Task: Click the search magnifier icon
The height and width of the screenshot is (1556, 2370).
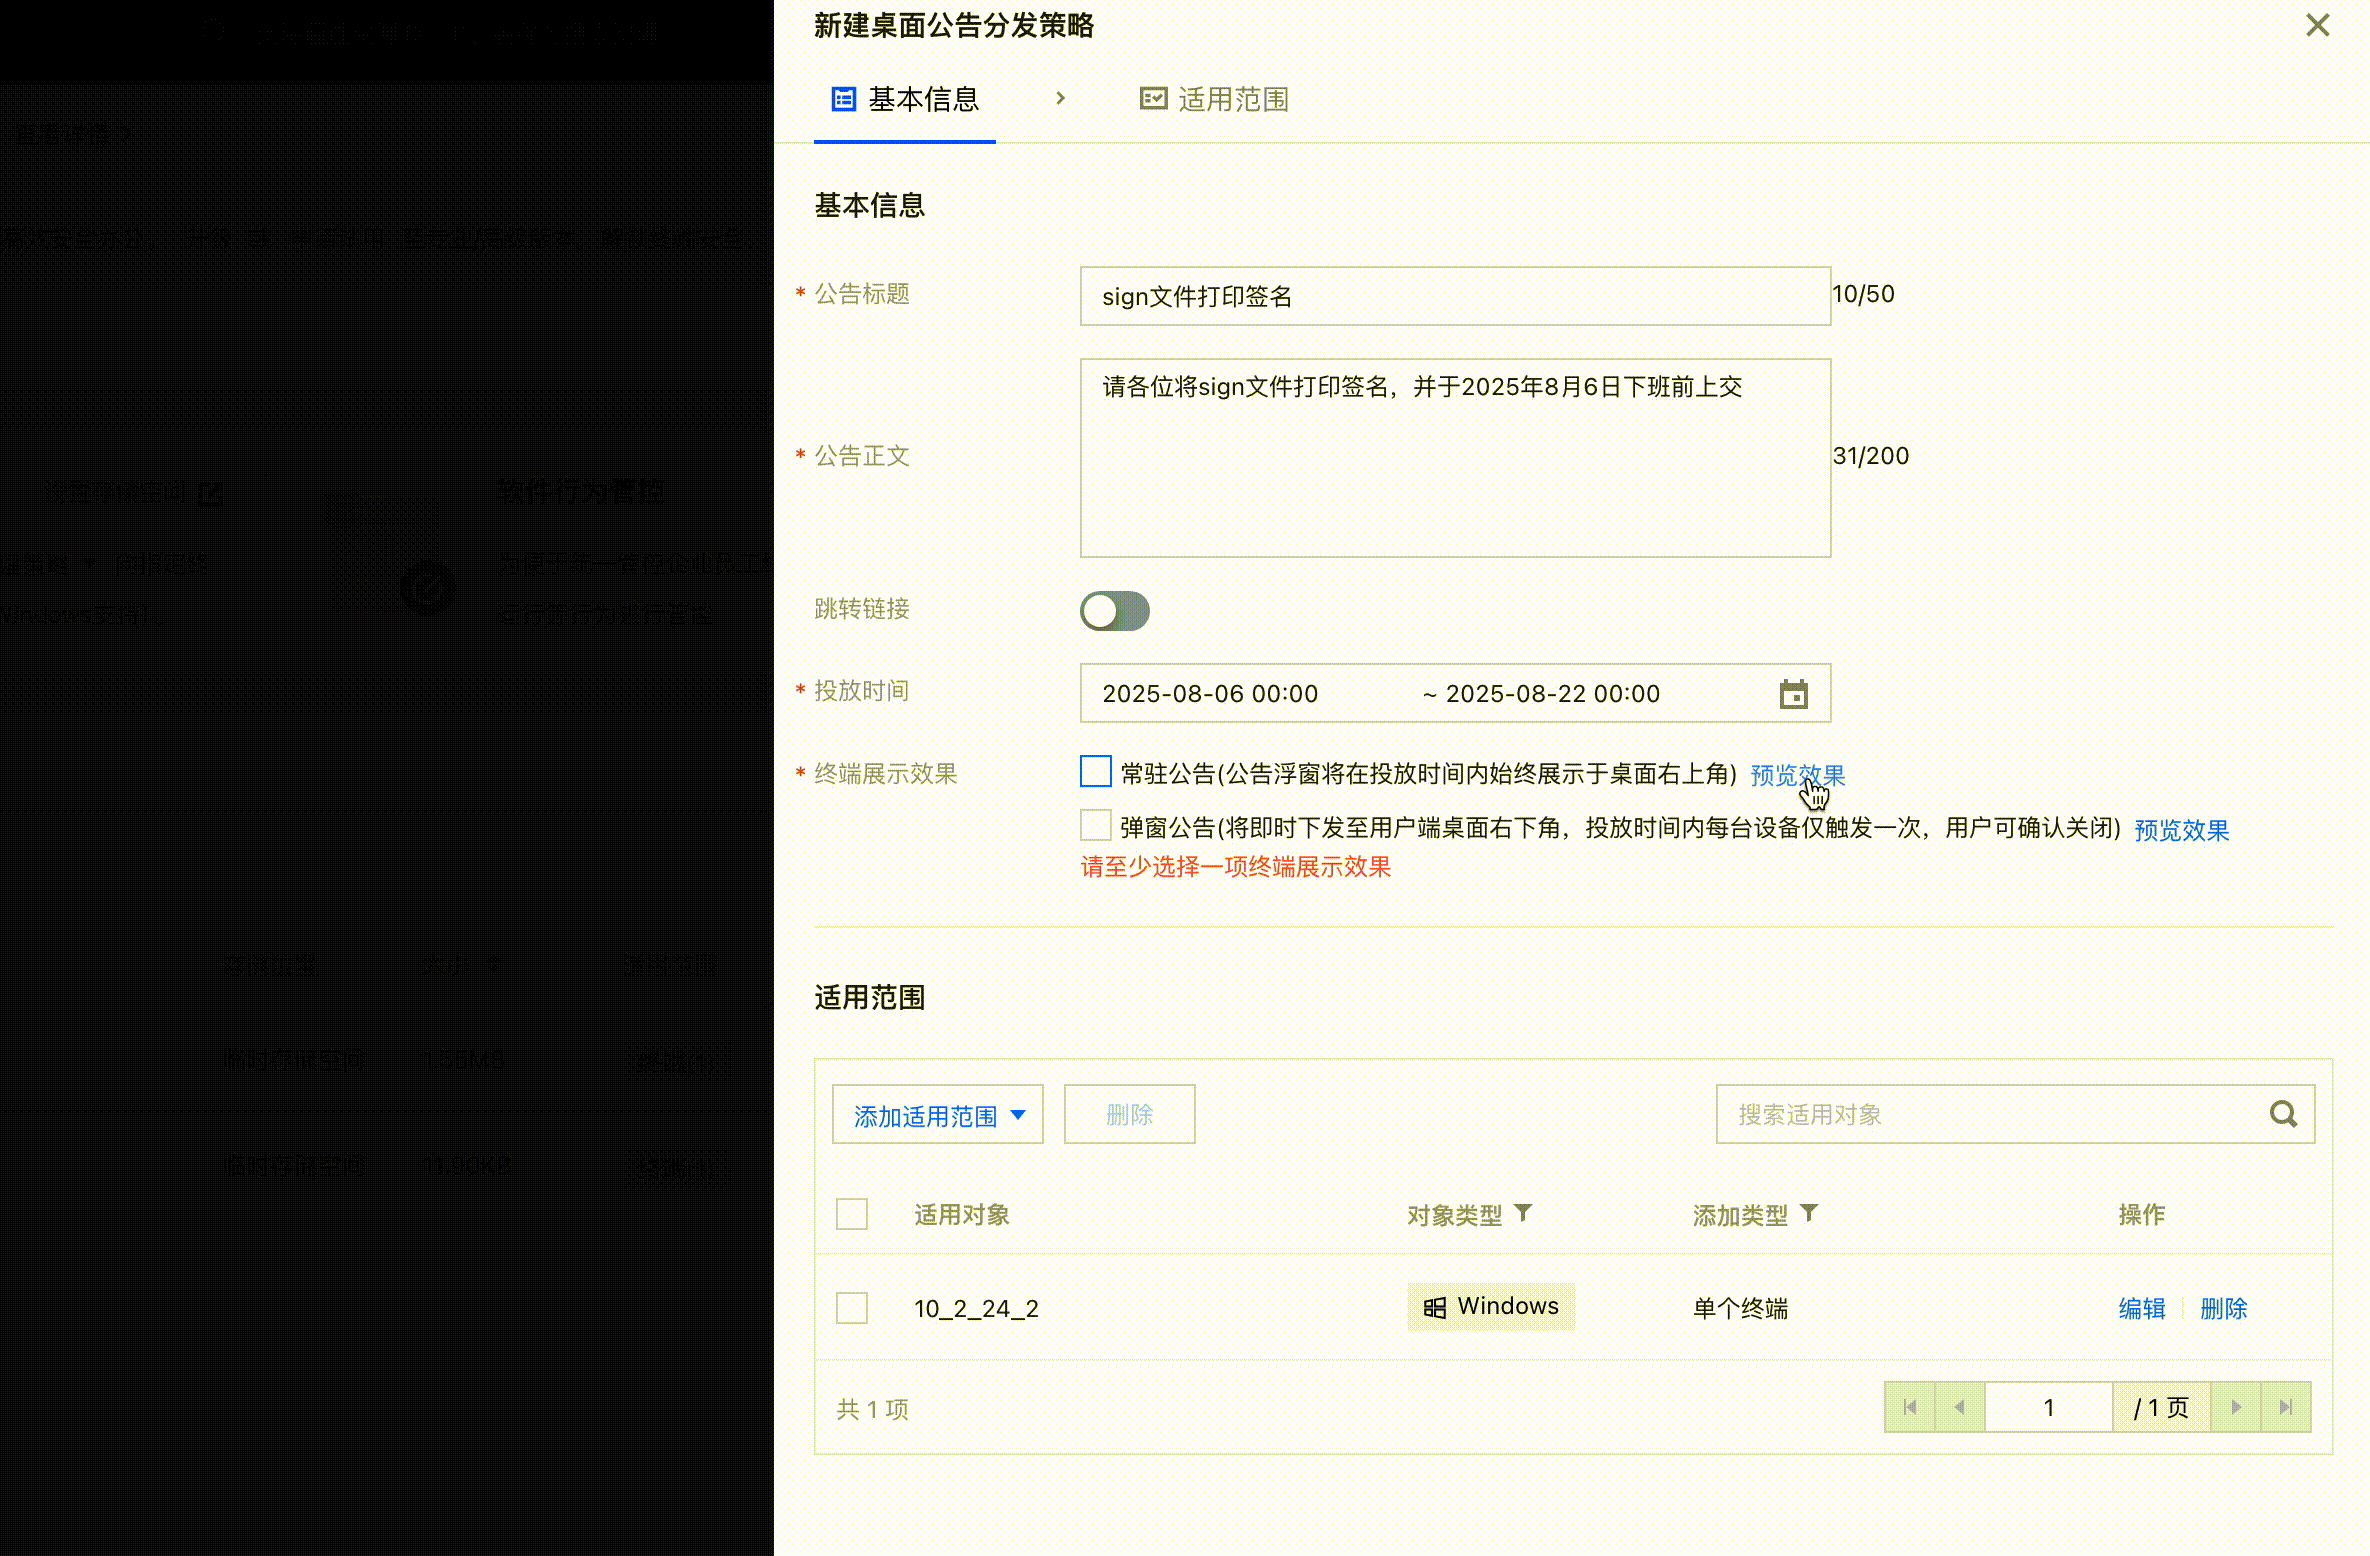Action: coord(2283,1114)
